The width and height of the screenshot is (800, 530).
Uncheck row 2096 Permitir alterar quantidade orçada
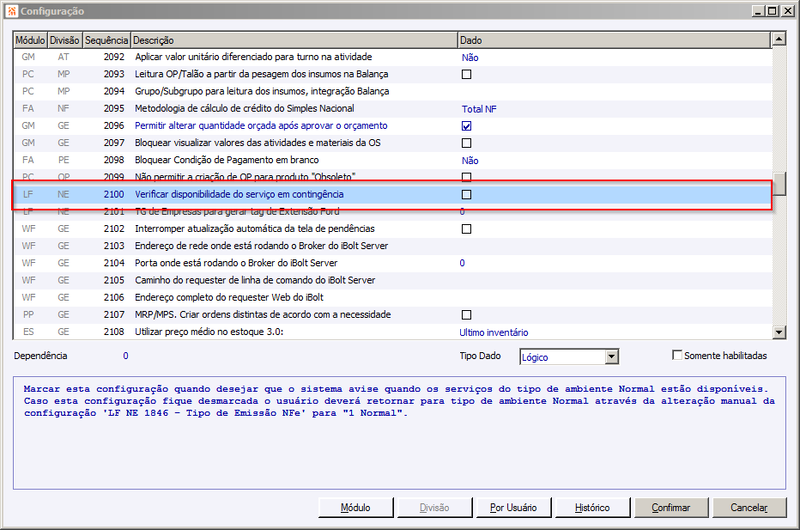pos(466,126)
